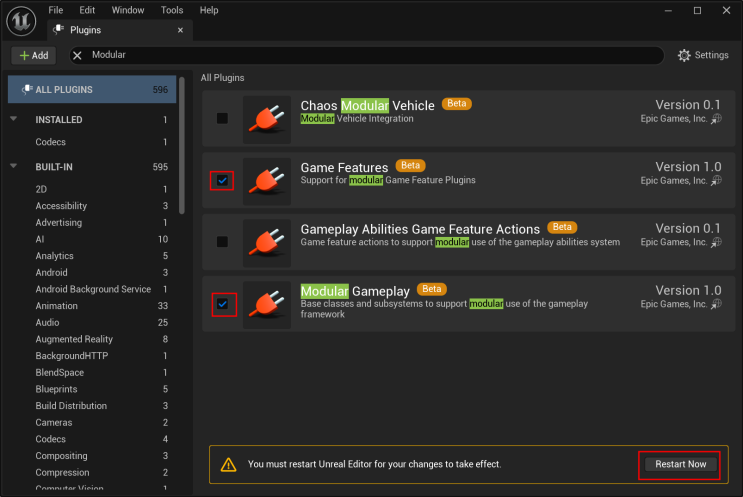743x497 pixels.
Task: Close the Plugins tab
Action: coord(180,30)
